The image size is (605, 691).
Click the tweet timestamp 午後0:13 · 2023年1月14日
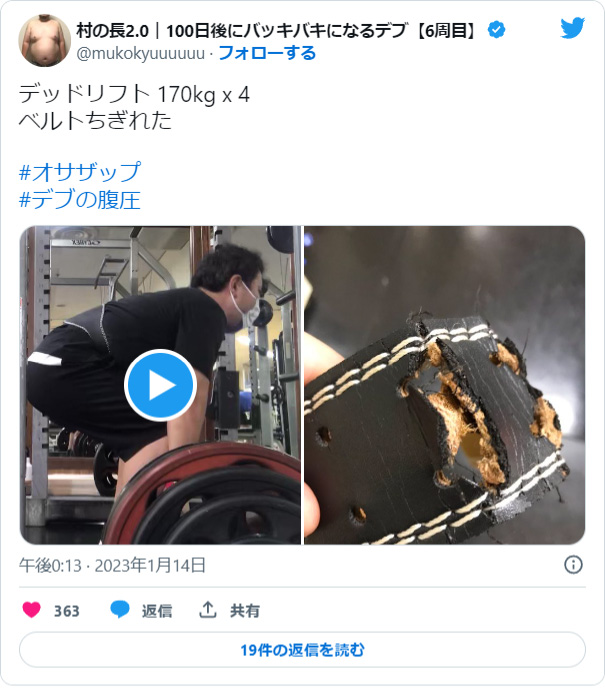[x=112, y=565]
